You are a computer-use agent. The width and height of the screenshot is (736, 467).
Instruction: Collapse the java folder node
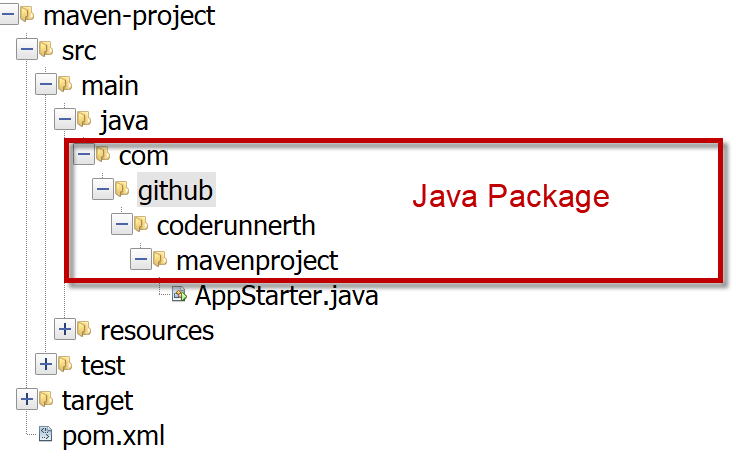coord(65,119)
